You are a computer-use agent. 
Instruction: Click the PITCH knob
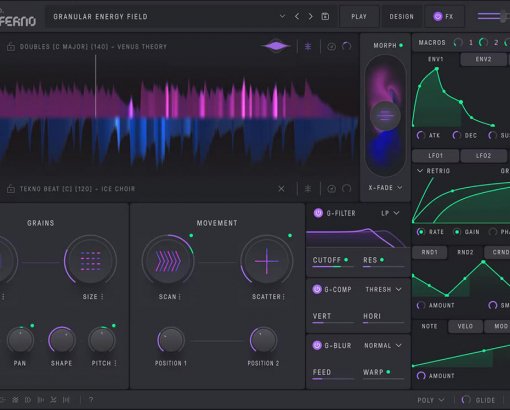click(x=102, y=340)
